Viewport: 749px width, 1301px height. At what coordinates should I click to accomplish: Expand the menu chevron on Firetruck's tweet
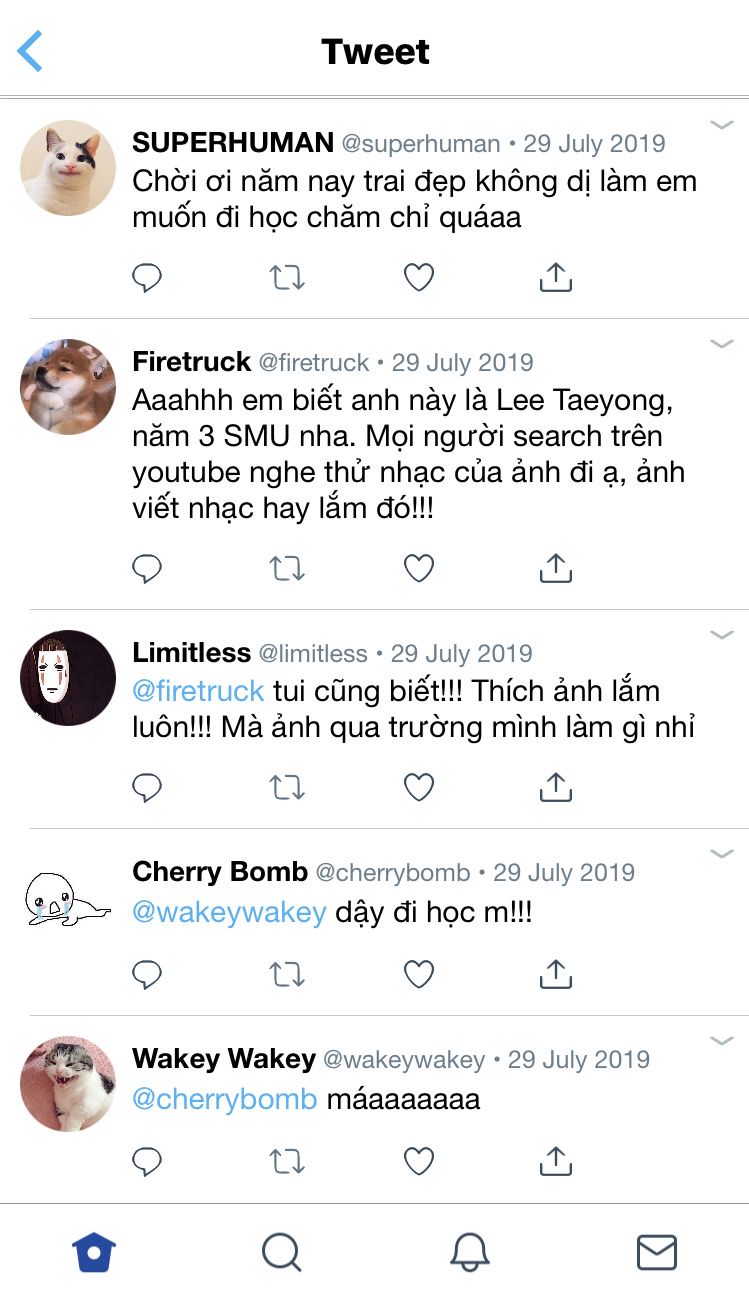click(722, 344)
